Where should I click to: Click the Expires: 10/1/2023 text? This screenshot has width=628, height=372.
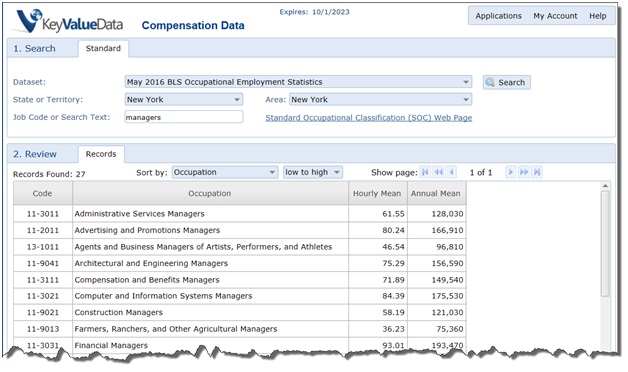click(x=314, y=12)
